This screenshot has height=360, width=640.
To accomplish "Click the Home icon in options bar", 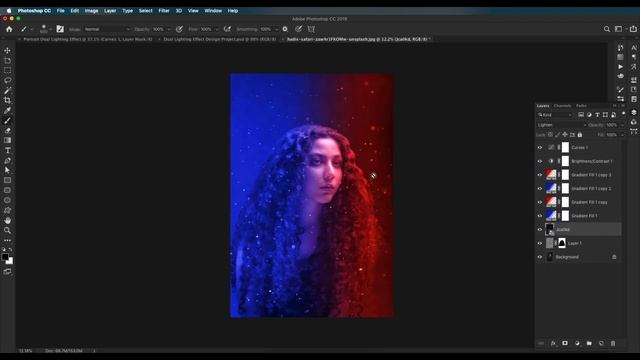I will (9, 29).
